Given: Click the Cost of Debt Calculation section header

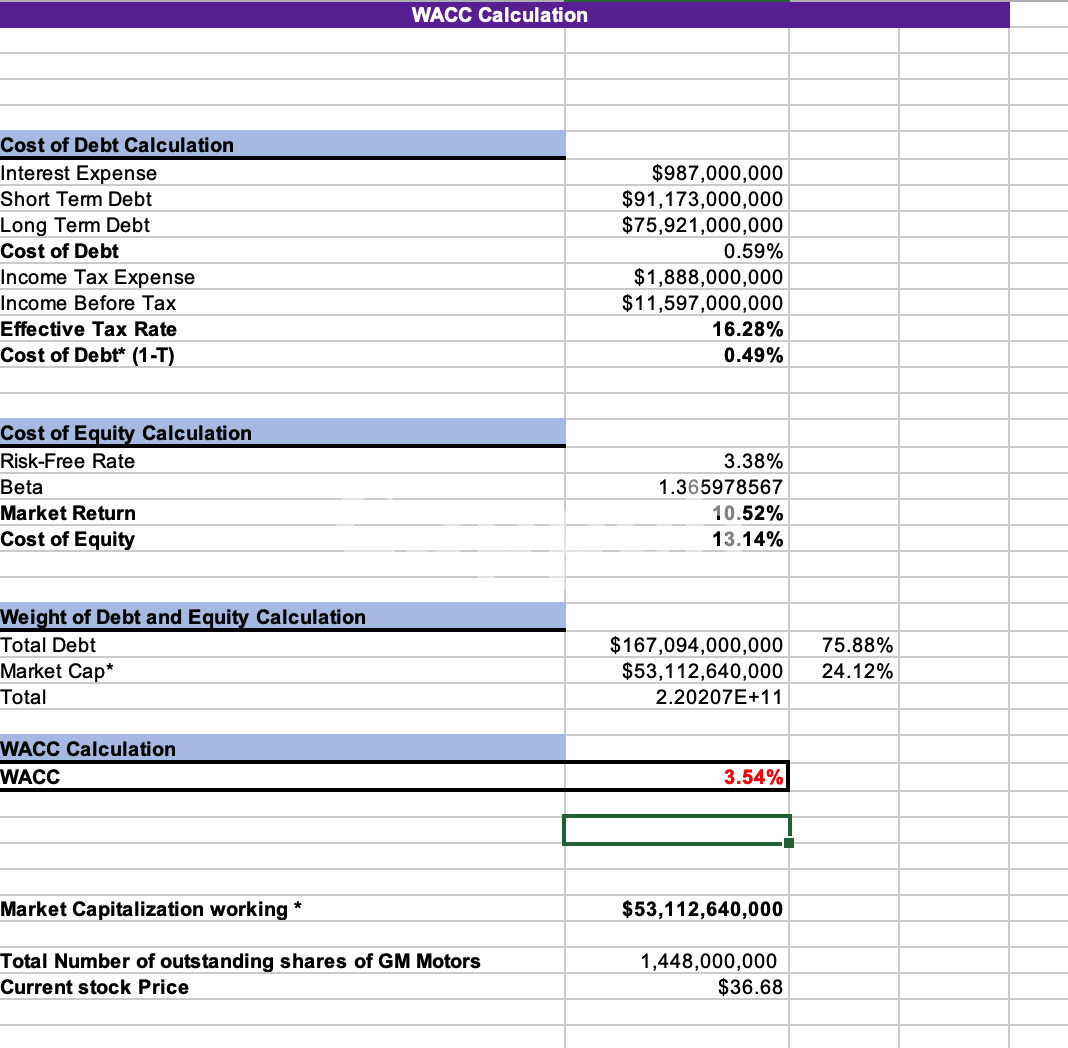Looking at the screenshot, I should [118, 145].
